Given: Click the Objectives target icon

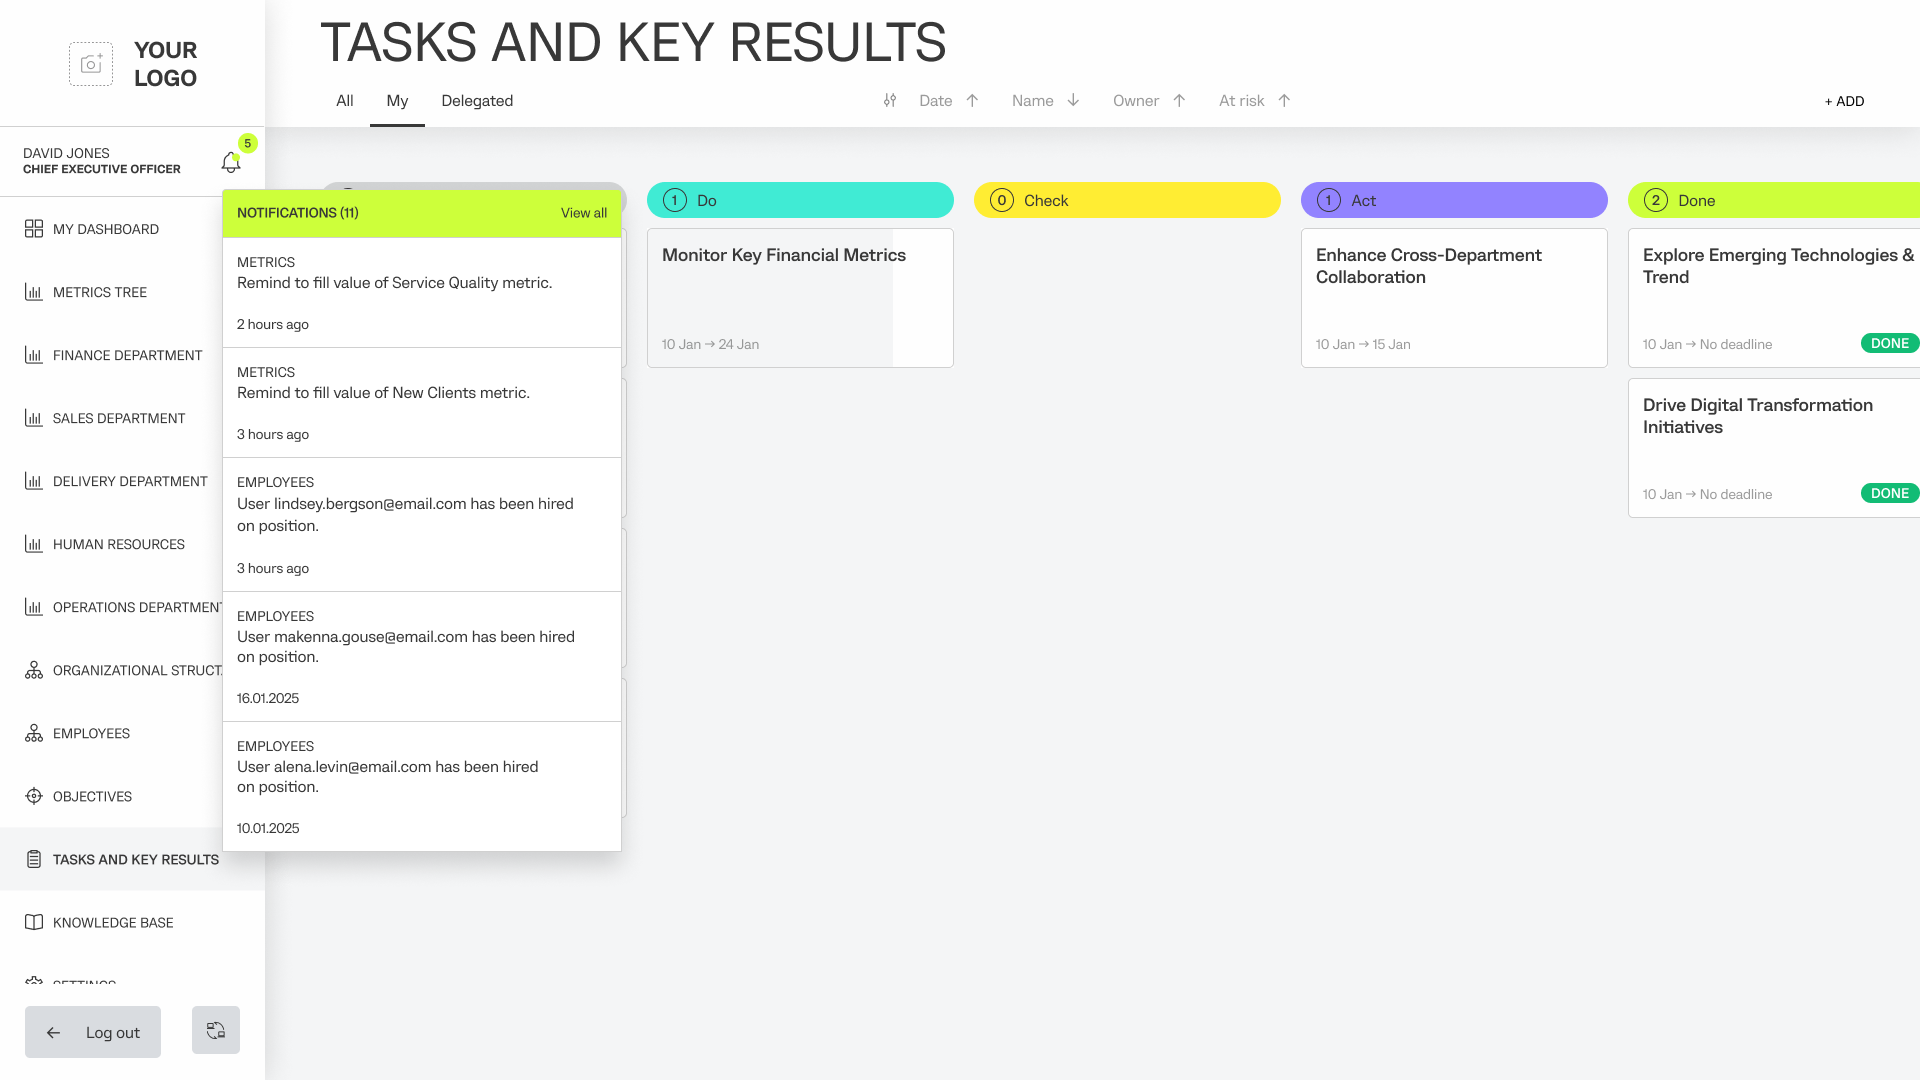Looking at the screenshot, I should pos(34,796).
